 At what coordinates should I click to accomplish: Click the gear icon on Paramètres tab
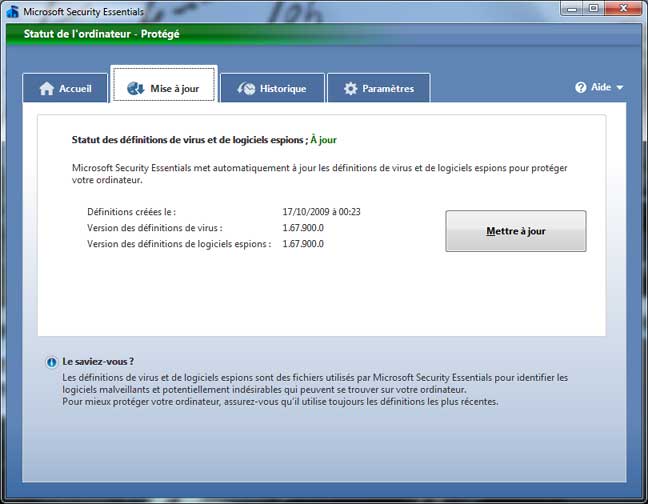[350, 89]
